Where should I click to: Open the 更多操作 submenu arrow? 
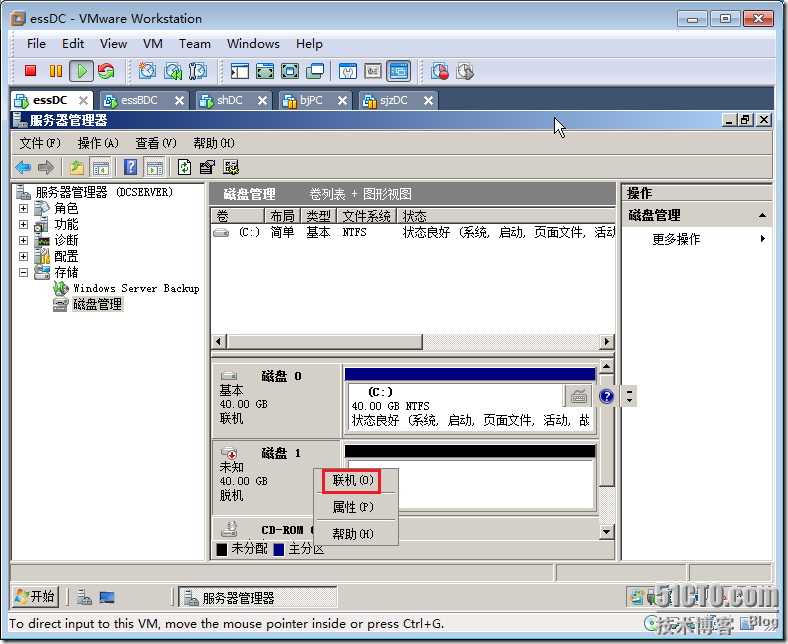[763, 238]
